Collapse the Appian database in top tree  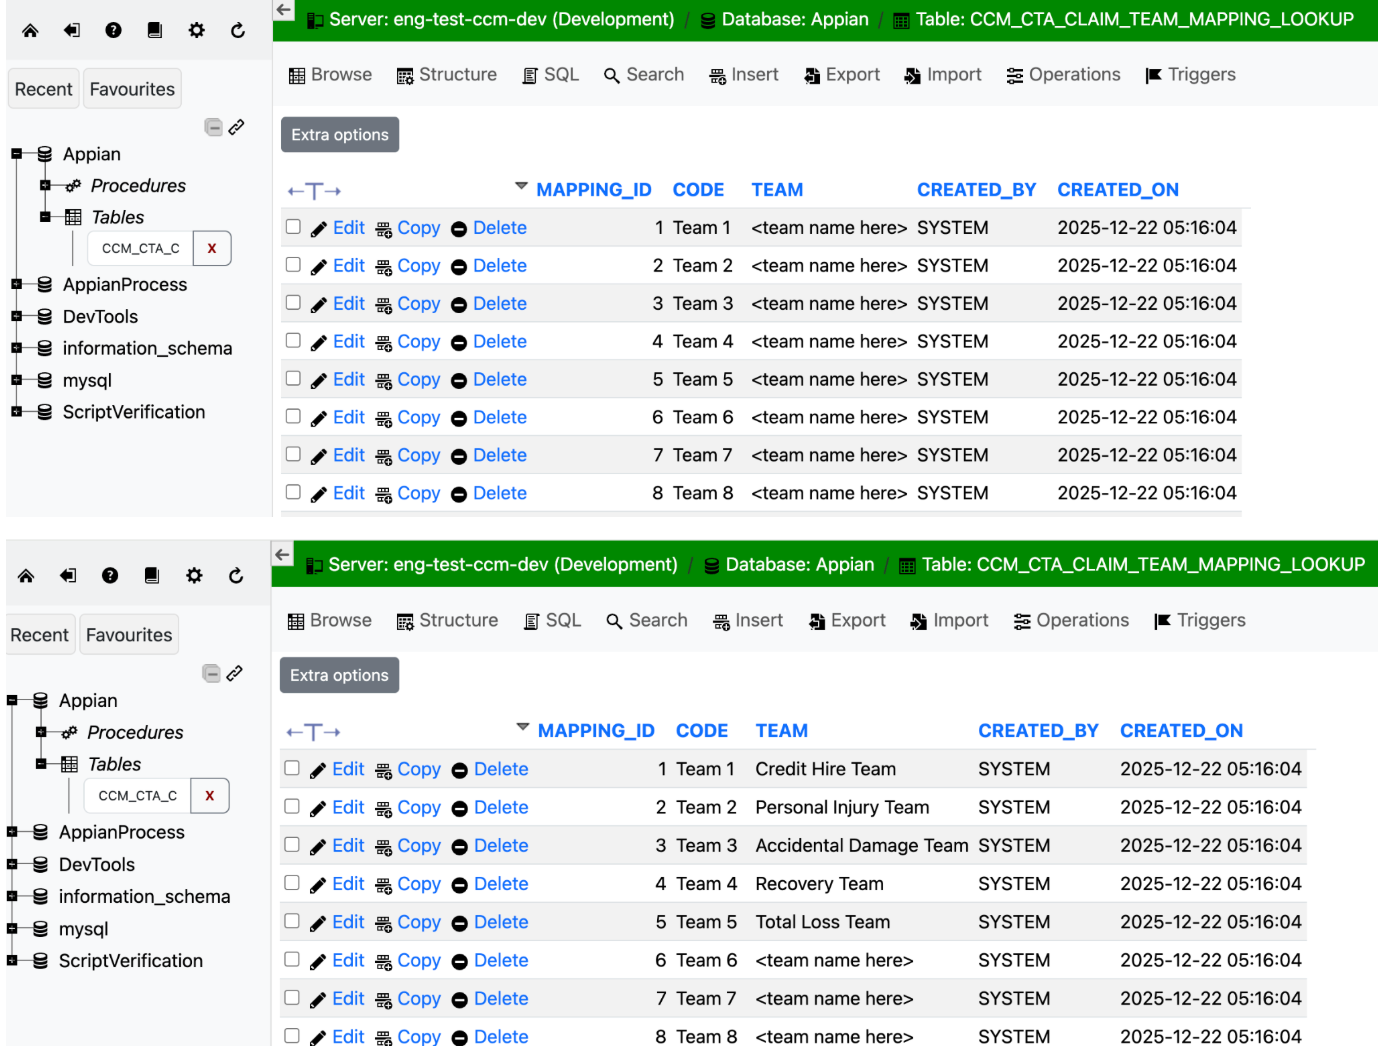coord(16,154)
